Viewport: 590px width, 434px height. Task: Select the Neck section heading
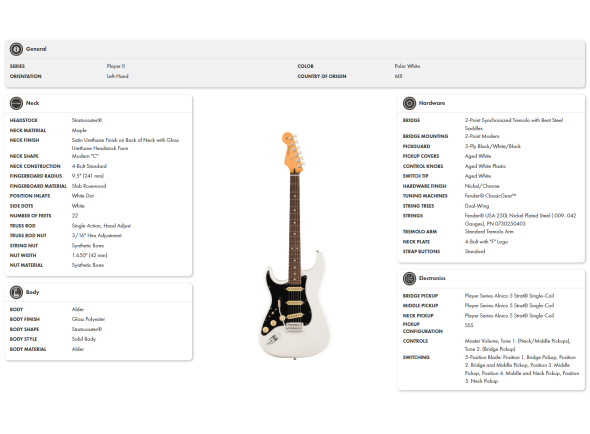click(x=32, y=103)
